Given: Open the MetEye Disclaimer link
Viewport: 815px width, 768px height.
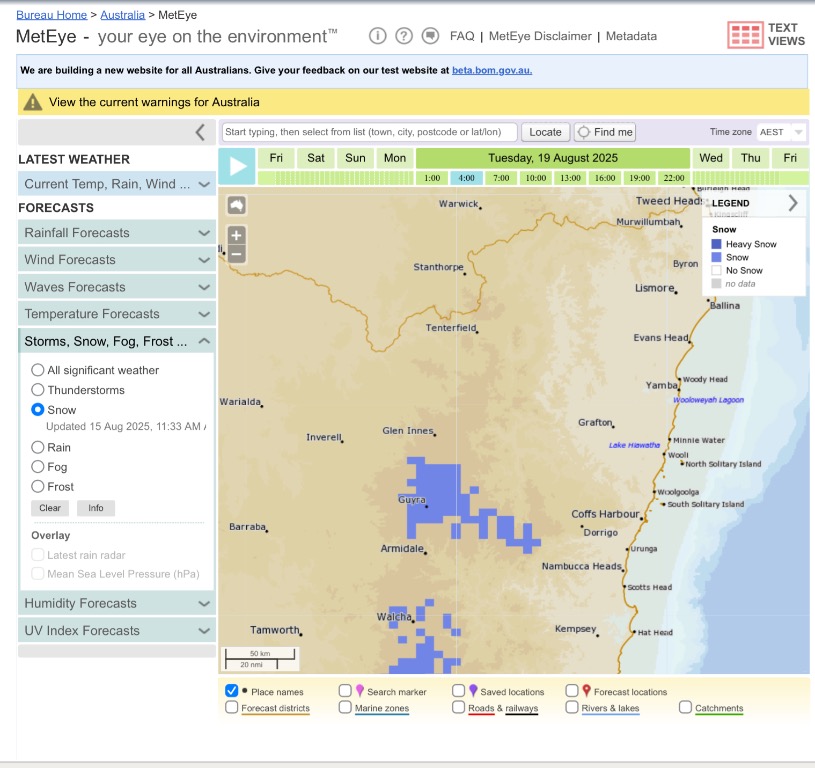Looking at the screenshot, I should (540, 36).
